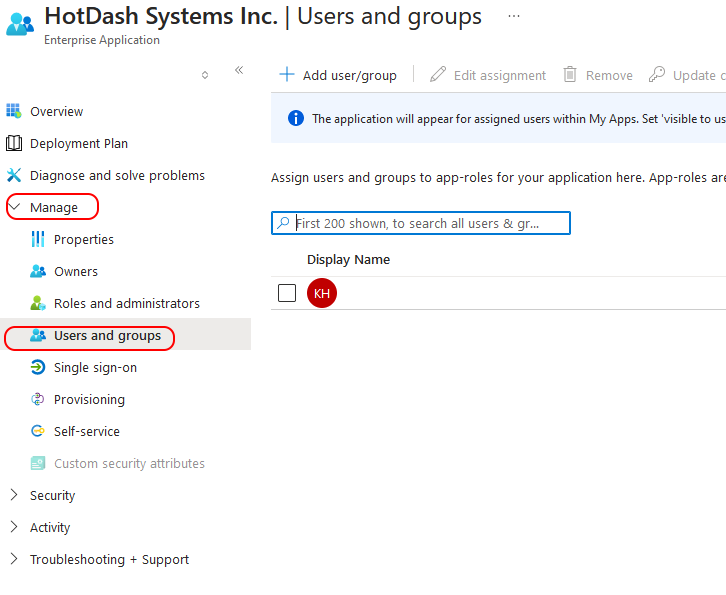Click the trash icon for Remove
This screenshot has height=595, width=726.
570,74
